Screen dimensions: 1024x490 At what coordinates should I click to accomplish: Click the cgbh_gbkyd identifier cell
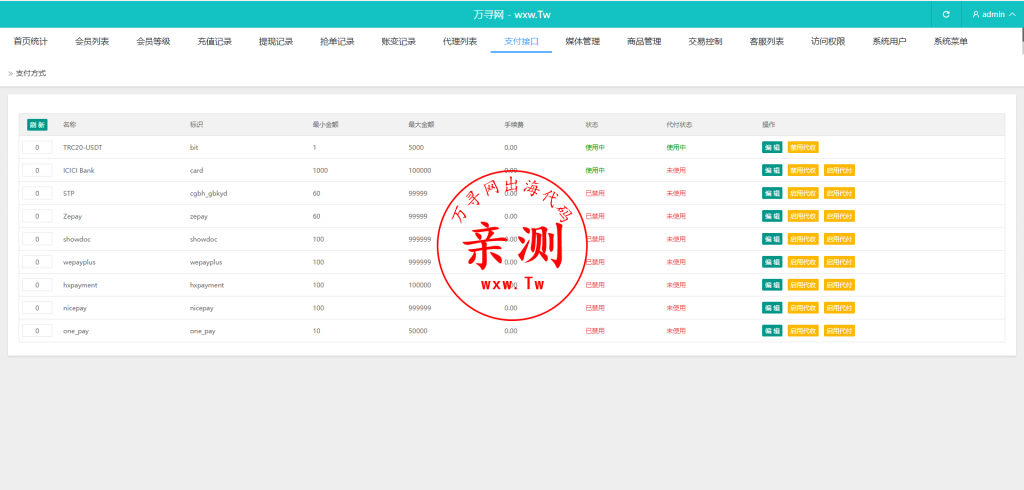point(208,193)
